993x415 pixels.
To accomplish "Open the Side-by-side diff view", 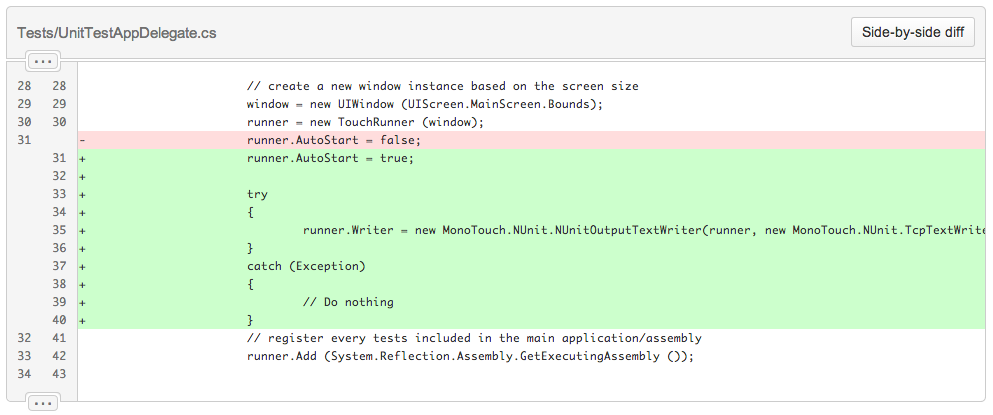I will [913, 33].
